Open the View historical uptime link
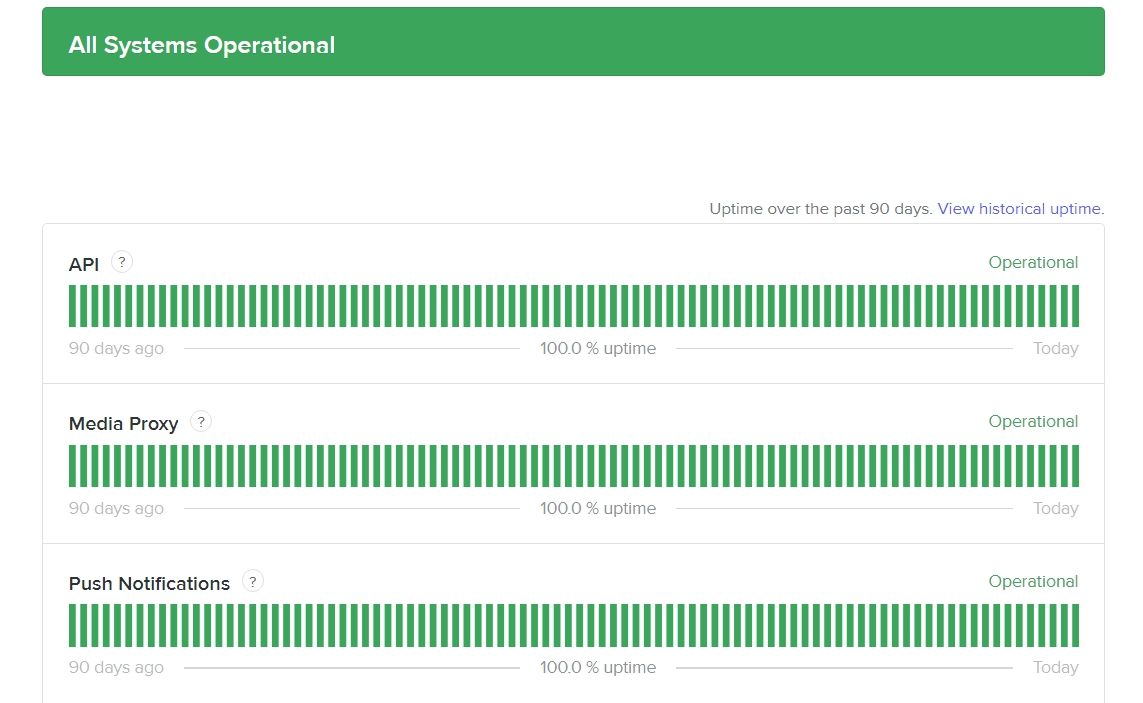1143x703 pixels. point(1019,209)
